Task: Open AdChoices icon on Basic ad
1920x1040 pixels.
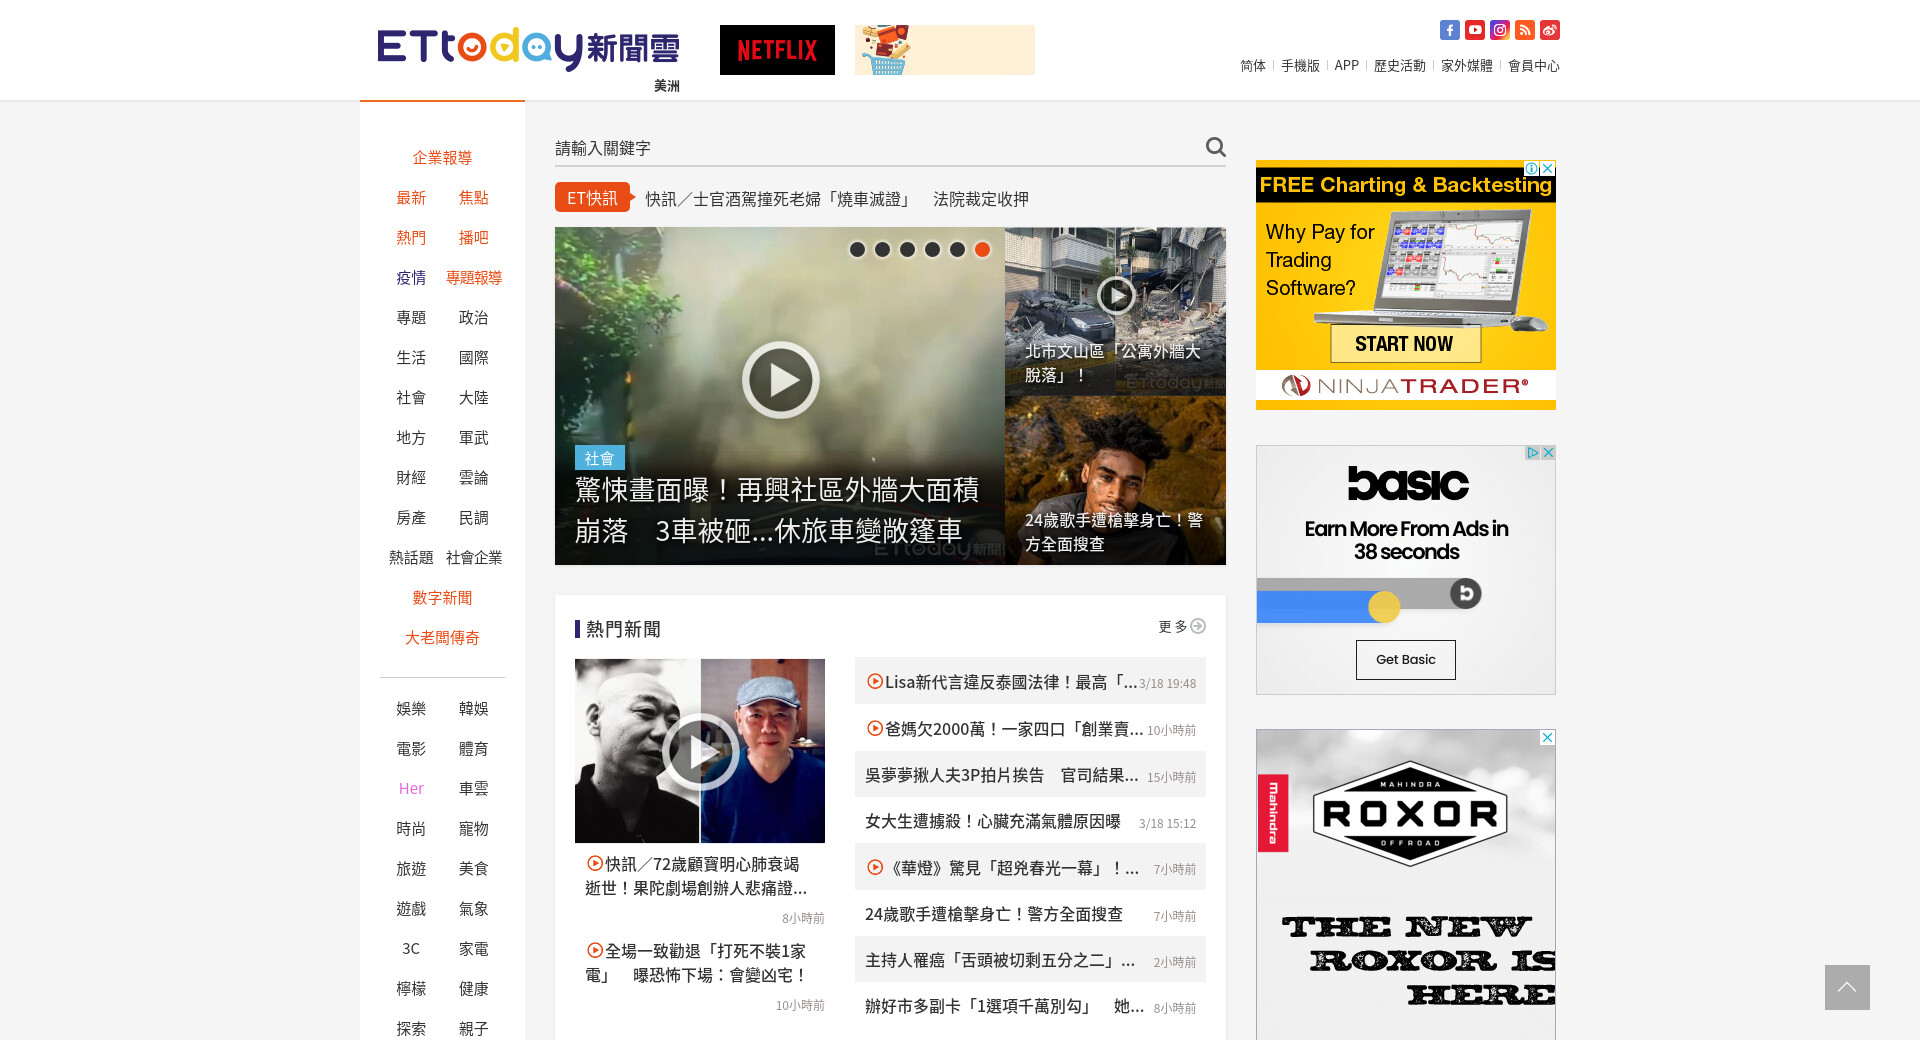Action: [1532, 453]
